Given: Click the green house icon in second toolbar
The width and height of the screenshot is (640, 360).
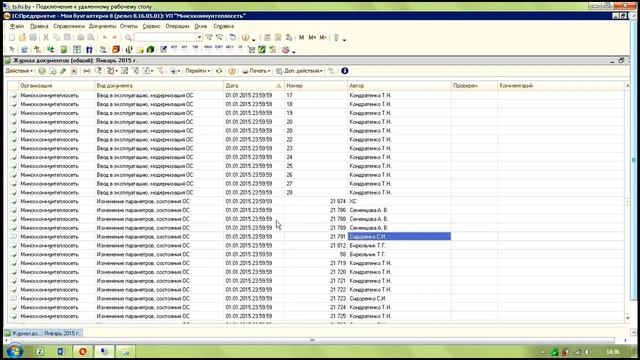Looking at the screenshot, I should coord(151,50).
